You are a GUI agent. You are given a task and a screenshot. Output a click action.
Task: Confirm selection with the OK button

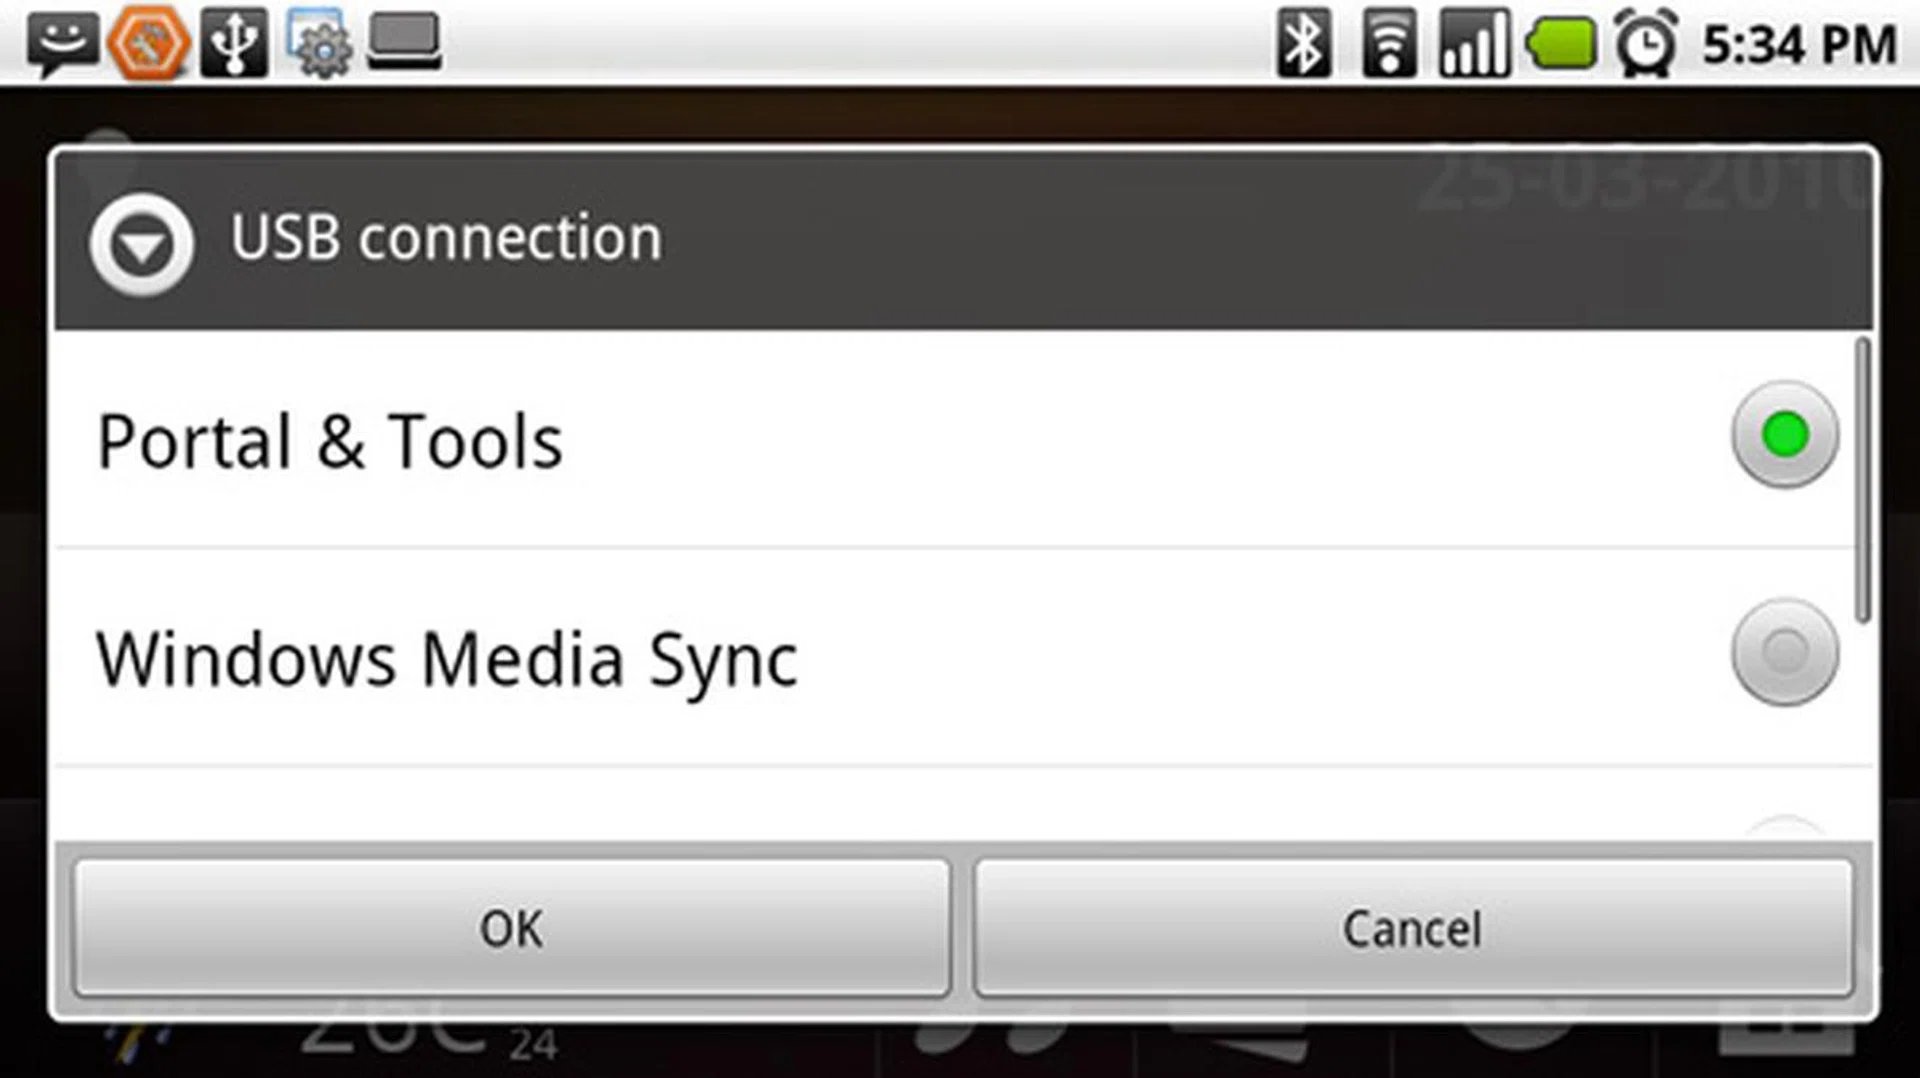coord(512,928)
